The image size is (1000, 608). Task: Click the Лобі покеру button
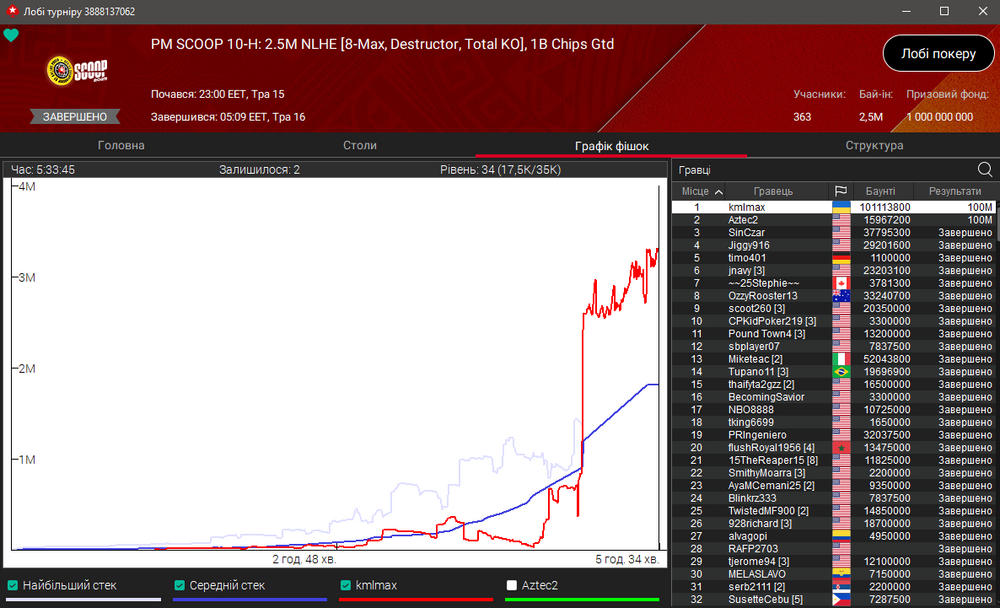click(938, 54)
